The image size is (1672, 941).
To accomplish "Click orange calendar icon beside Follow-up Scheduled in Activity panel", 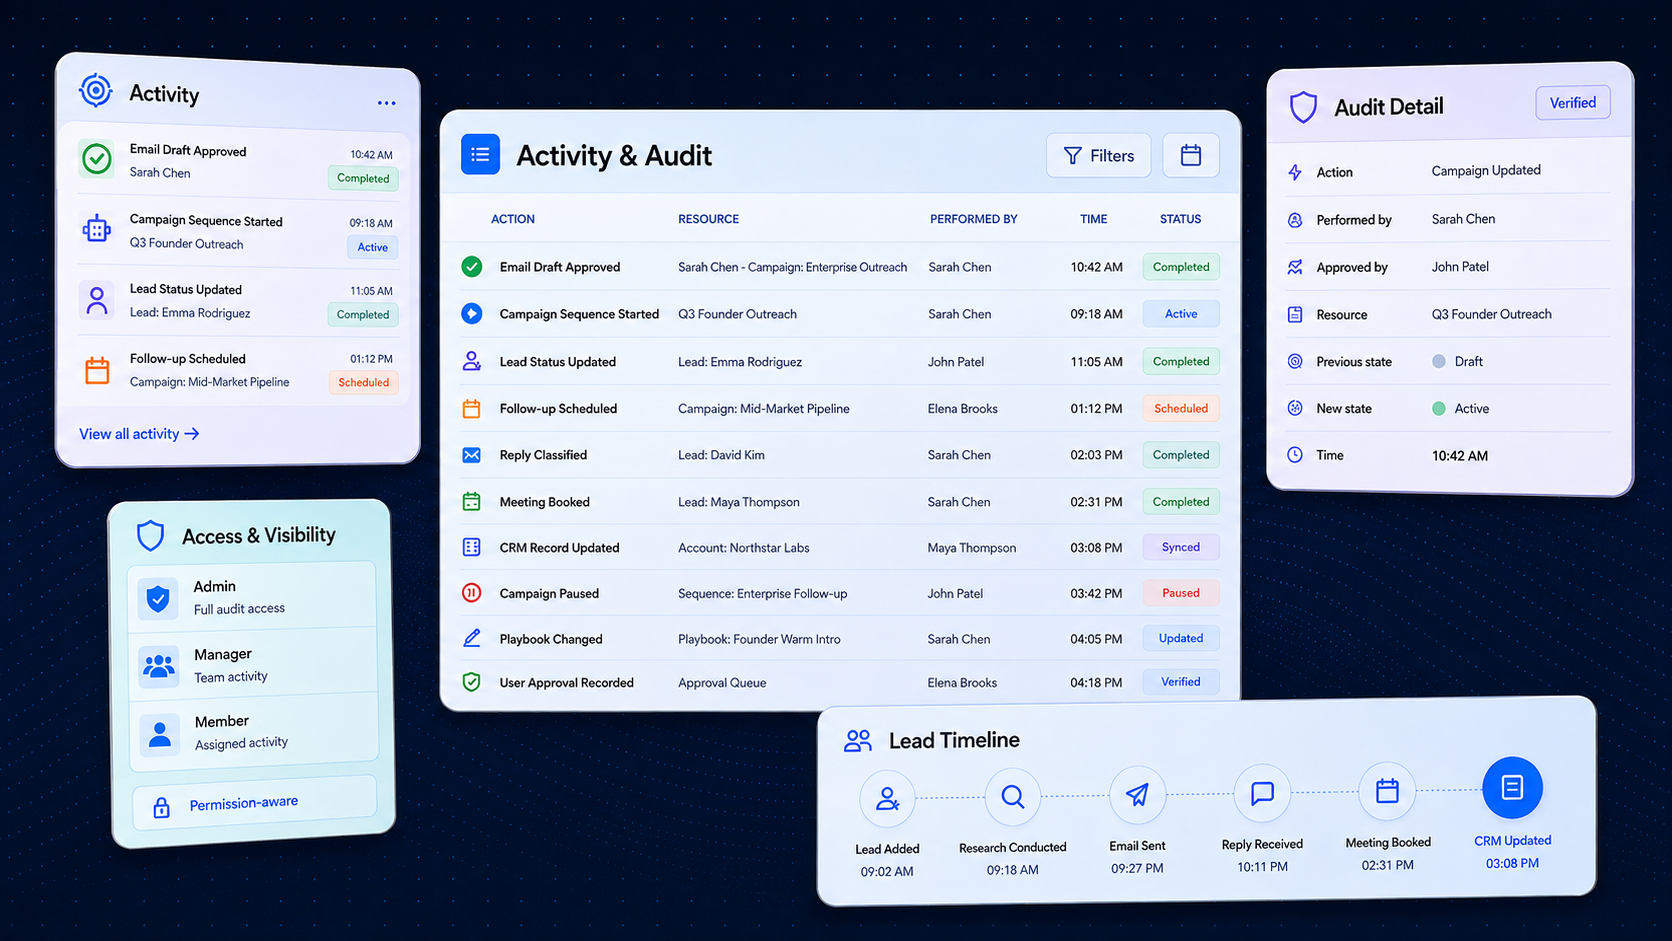I will coord(97,370).
